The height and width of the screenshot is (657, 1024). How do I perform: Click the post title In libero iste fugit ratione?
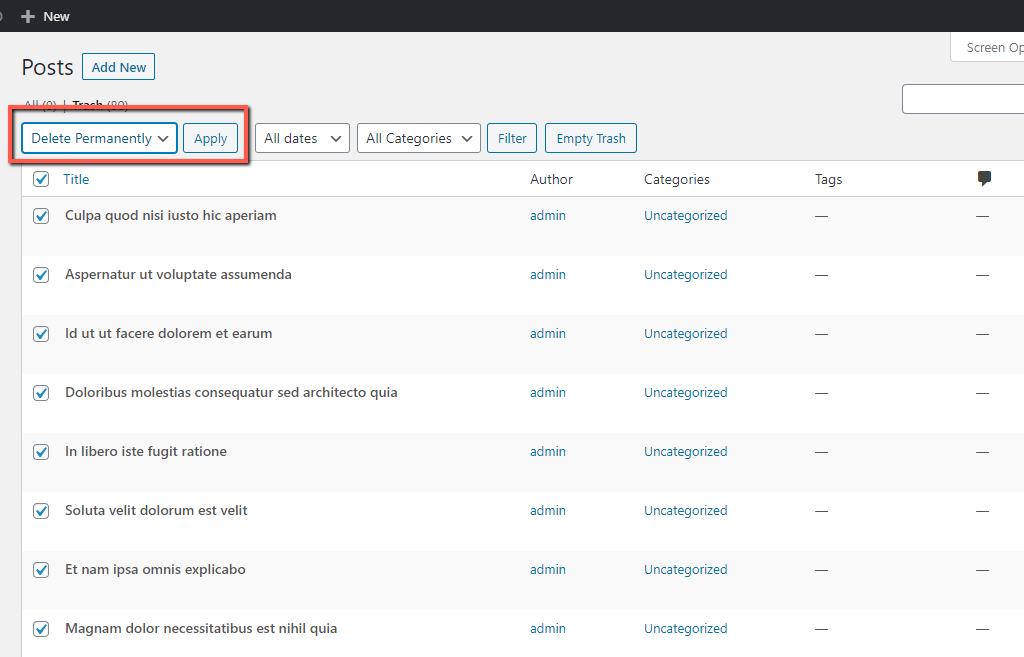(146, 452)
